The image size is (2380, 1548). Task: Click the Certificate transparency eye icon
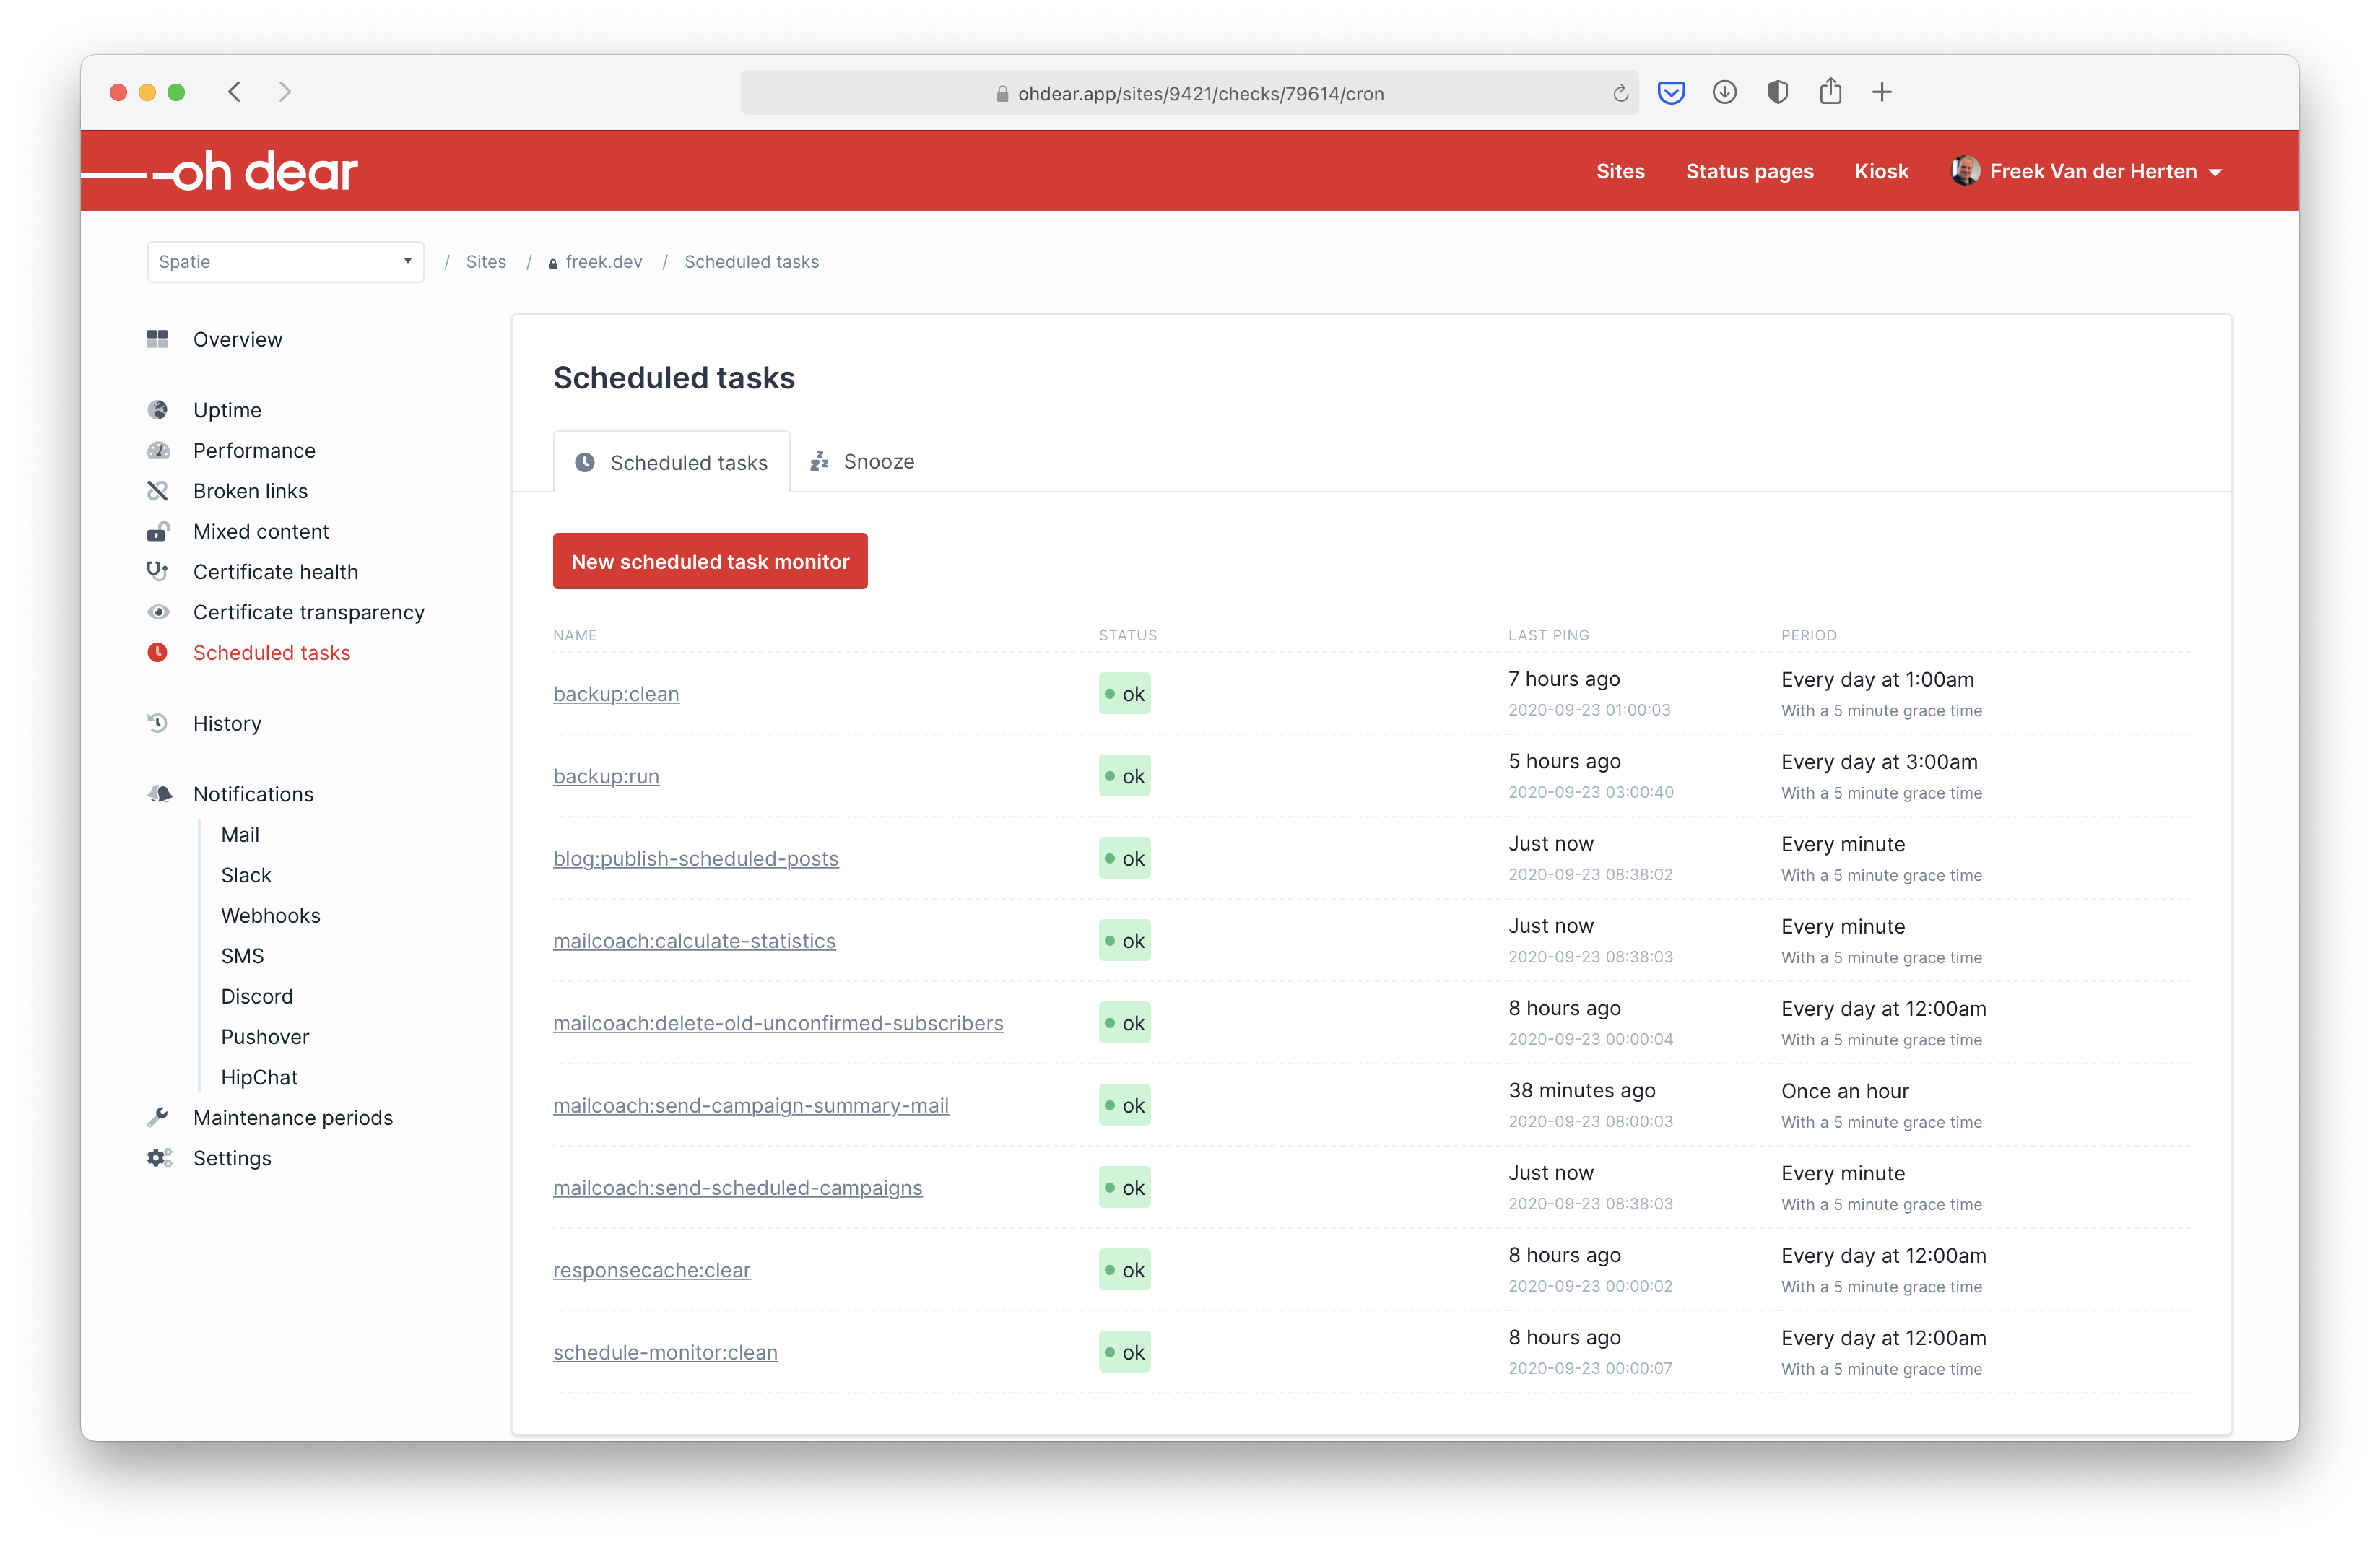click(x=158, y=612)
